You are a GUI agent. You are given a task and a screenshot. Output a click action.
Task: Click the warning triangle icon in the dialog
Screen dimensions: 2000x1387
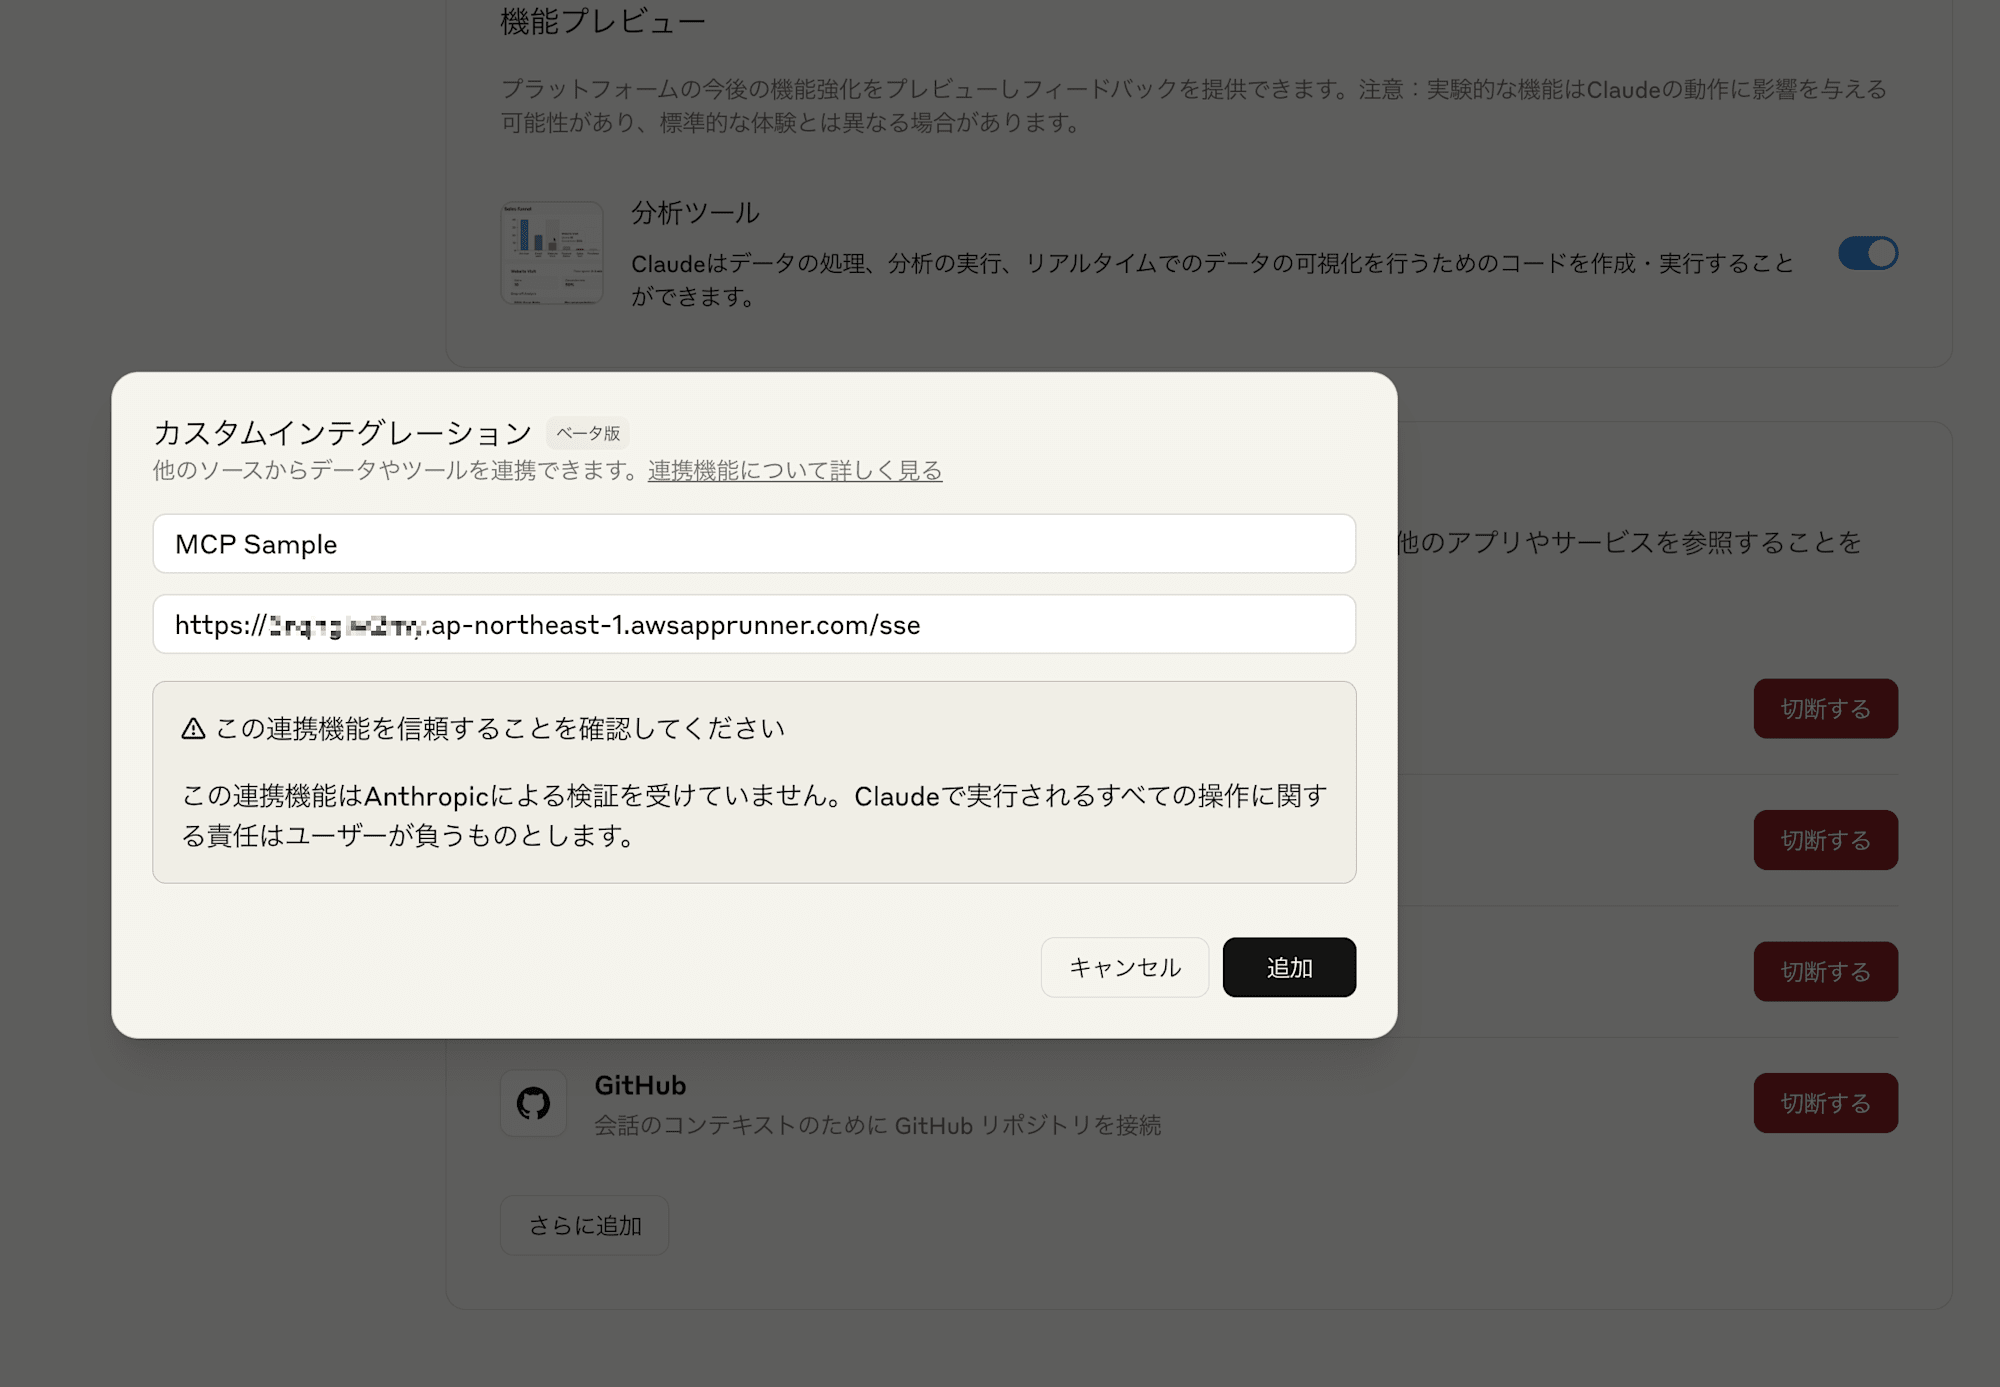(193, 729)
